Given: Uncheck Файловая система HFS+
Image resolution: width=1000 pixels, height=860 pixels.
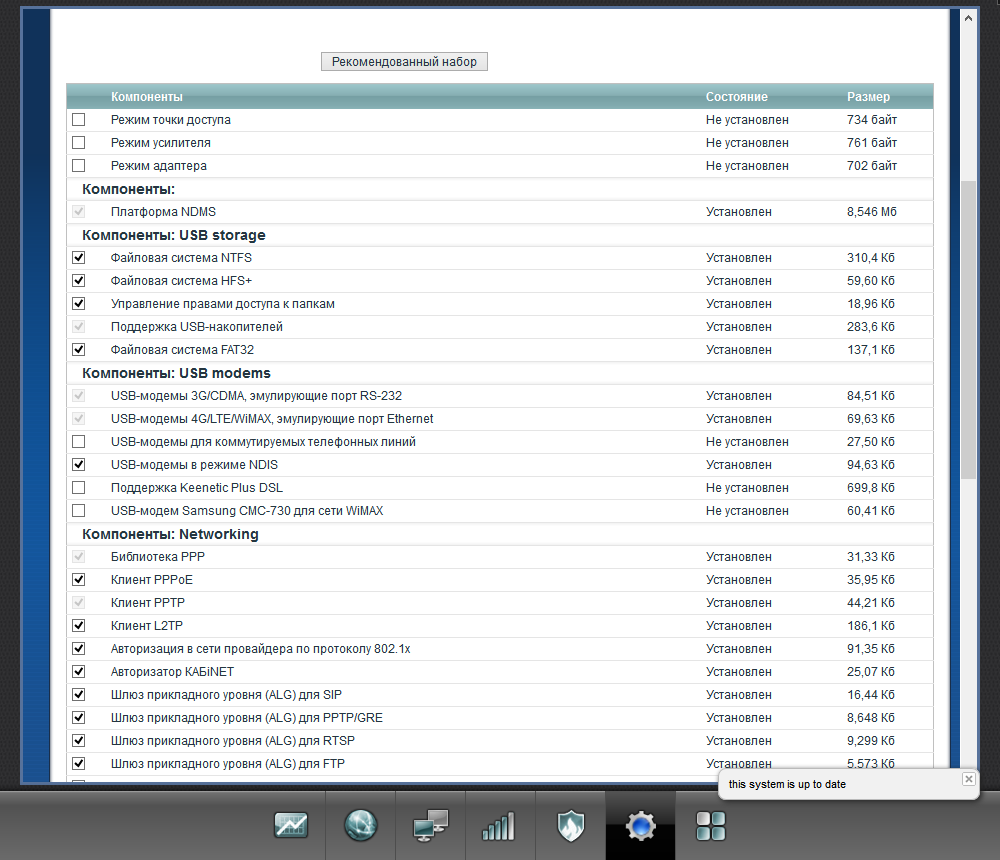Looking at the screenshot, I should [x=78, y=281].
